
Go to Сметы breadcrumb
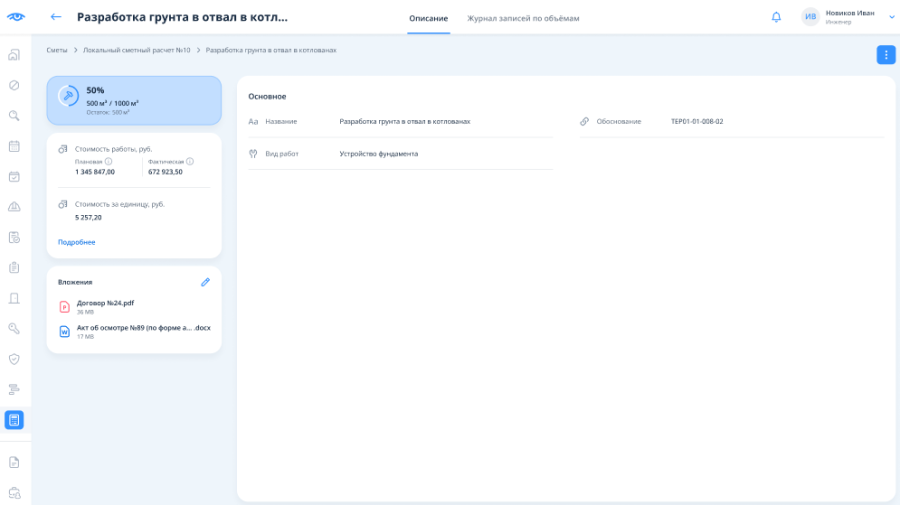[57, 50]
